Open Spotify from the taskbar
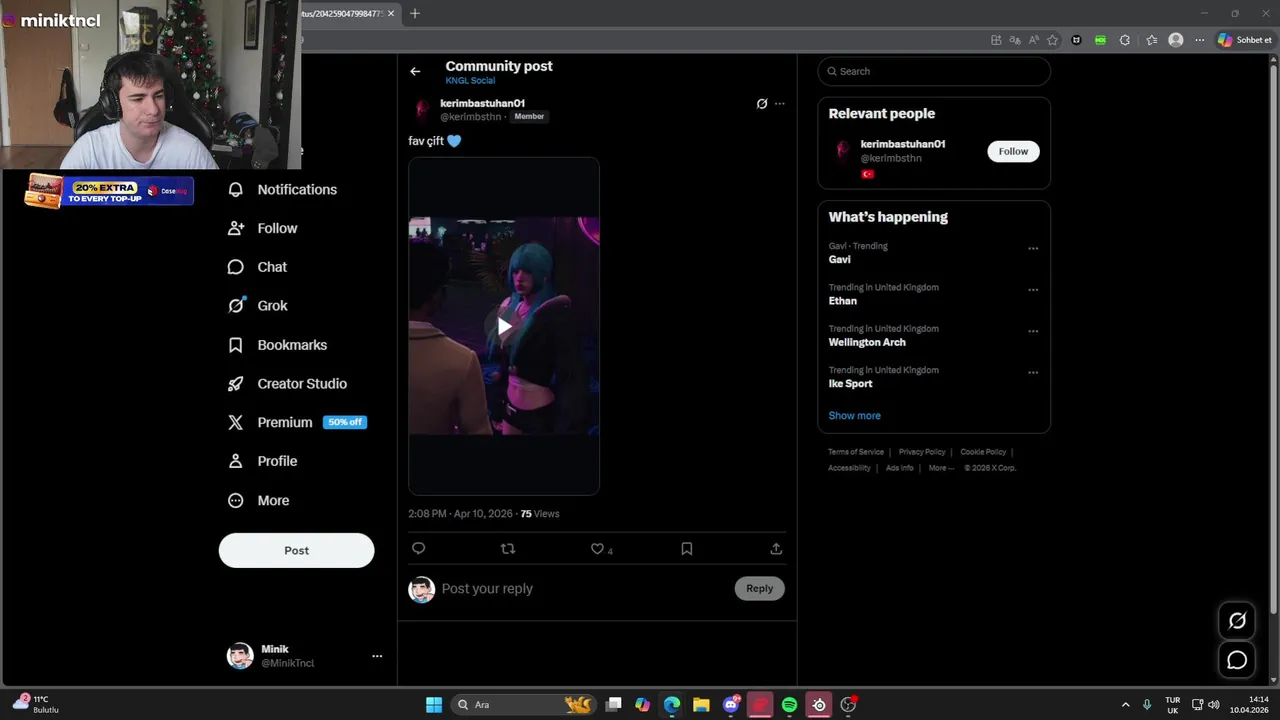 (x=789, y=705)
